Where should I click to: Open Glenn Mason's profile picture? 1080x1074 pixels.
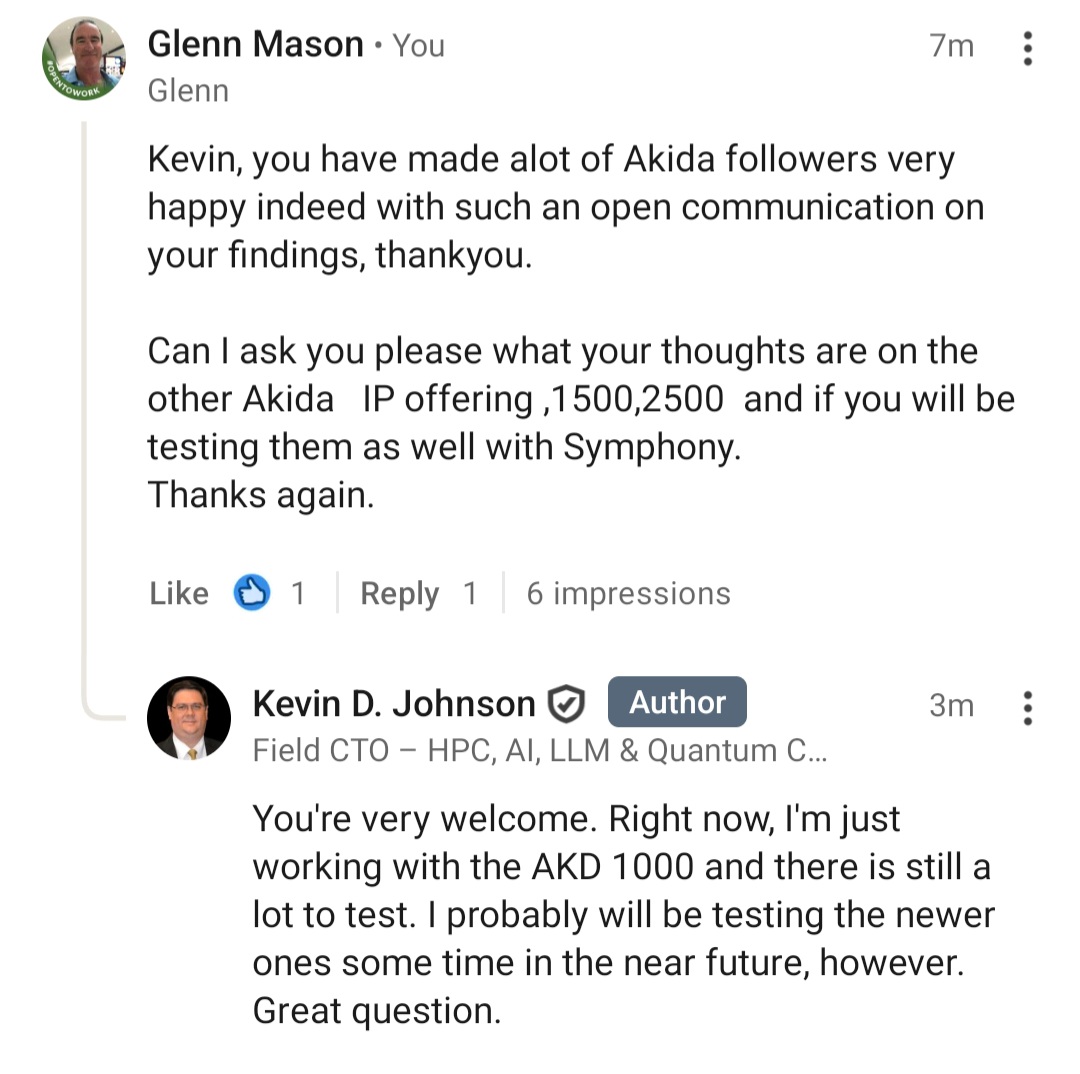click(84, 60)
